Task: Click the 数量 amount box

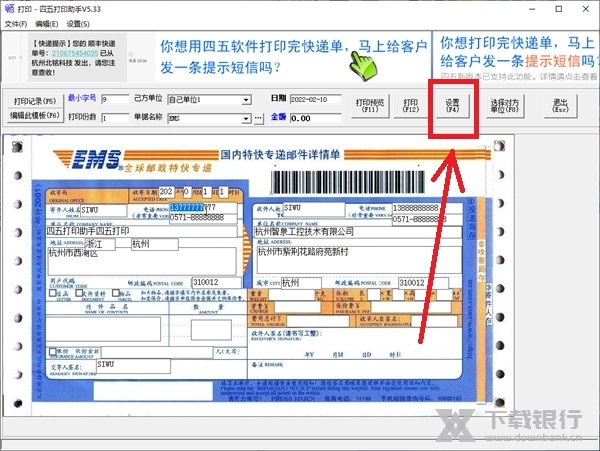Action: click(211, 330)
